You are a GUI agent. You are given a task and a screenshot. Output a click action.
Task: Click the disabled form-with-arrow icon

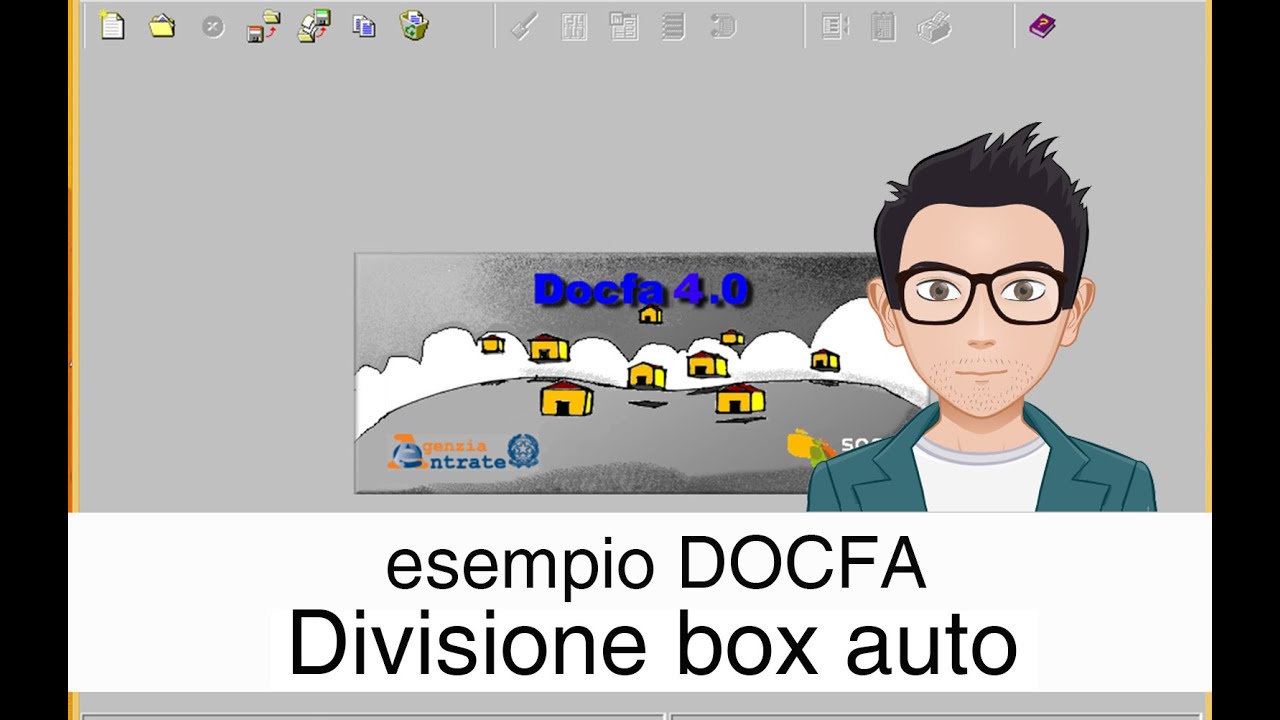[x=835, y=27]
